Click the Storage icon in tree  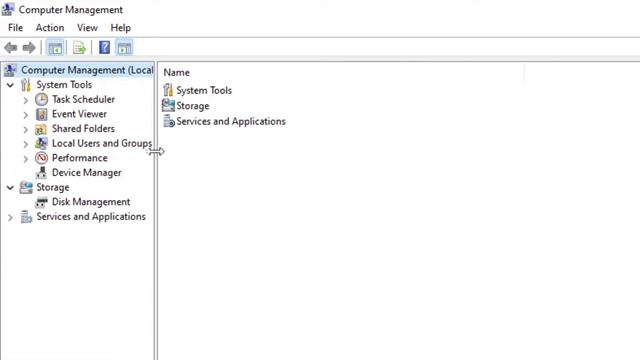[26, 187]
